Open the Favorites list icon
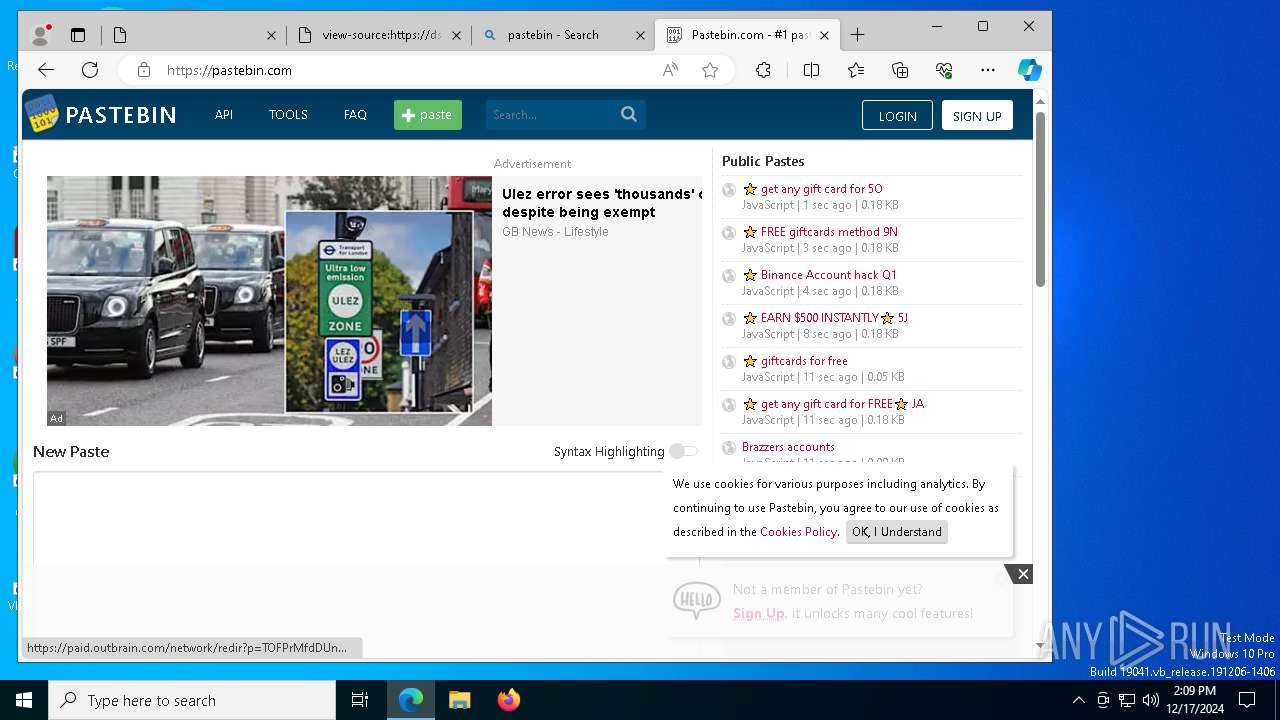Screen dimensions: 1280x720 pos(856,70)
